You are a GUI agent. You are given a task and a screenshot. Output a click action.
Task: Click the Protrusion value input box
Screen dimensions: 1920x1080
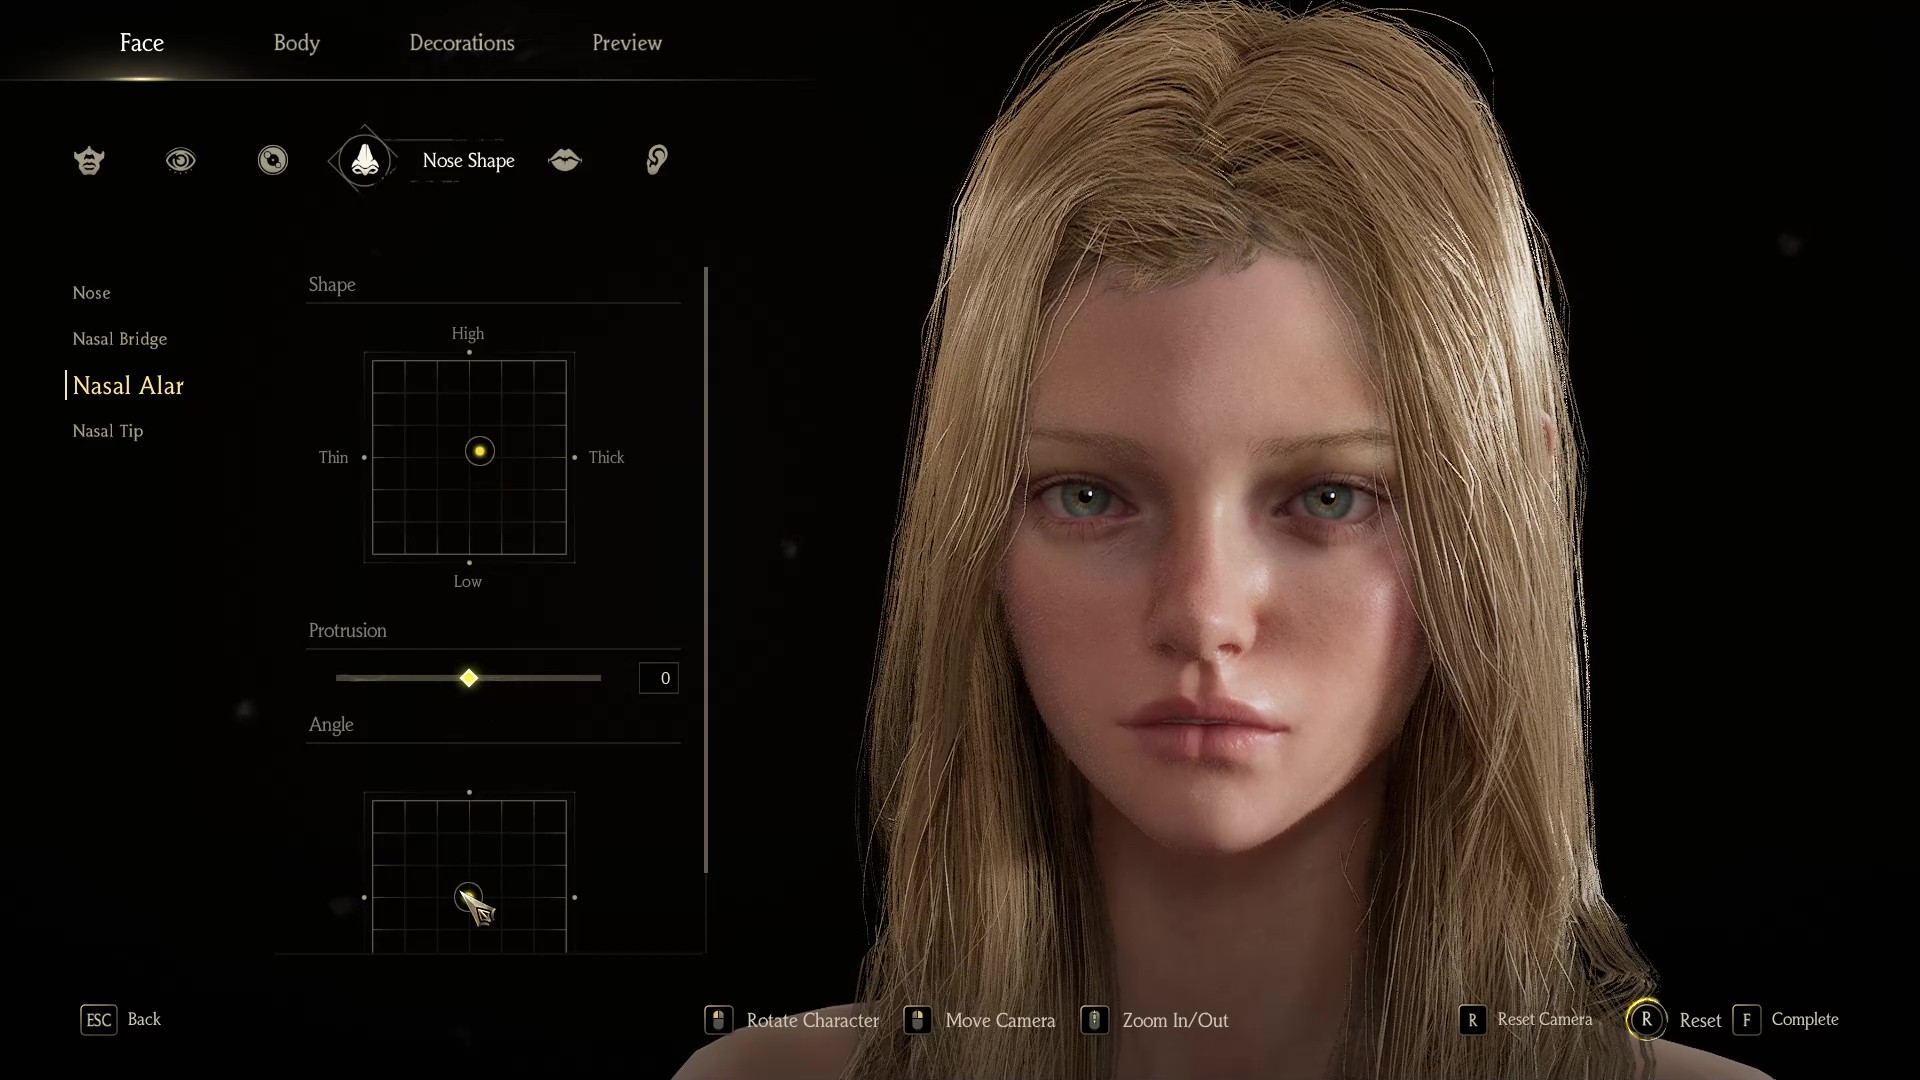(x=658, y=678)
